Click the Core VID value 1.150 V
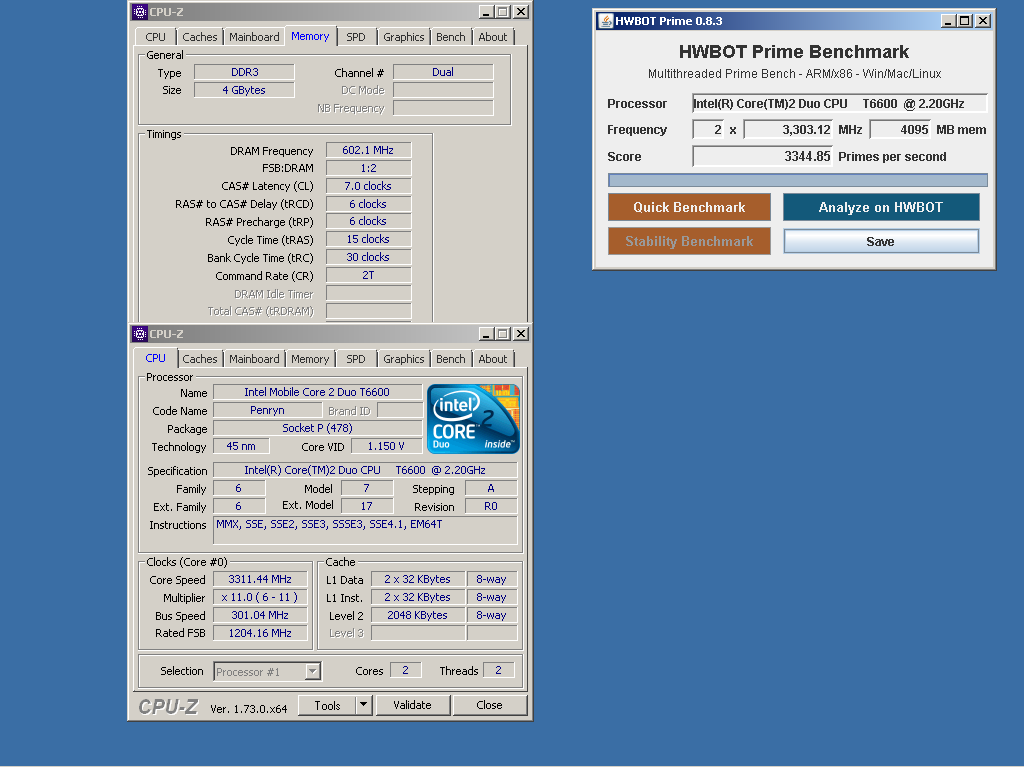Image resolution: width=1024 pixels, height=768 pixels. pos(385,446)
